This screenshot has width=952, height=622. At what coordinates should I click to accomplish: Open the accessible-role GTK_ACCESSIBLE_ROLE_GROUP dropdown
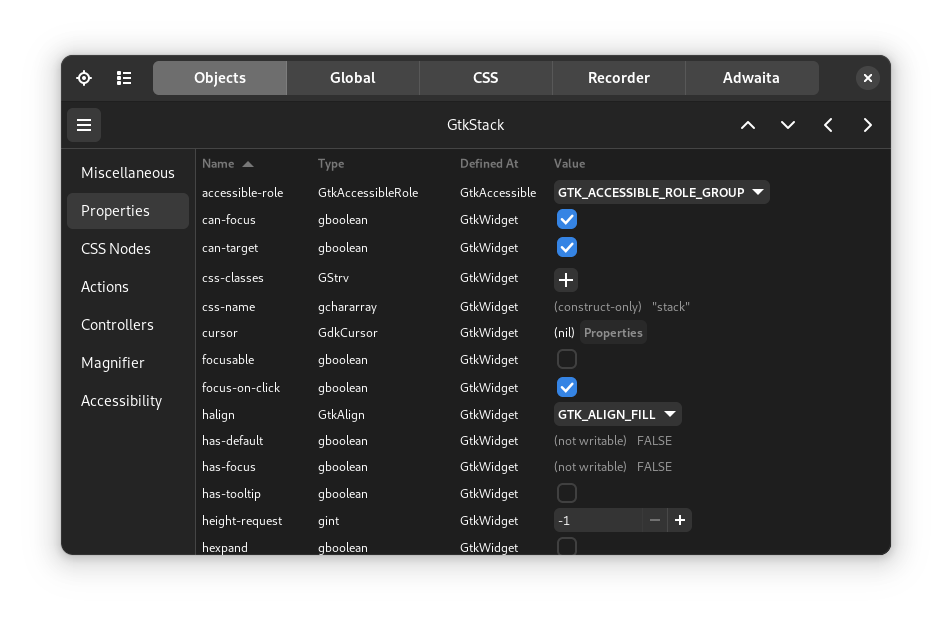coord(661,192)
